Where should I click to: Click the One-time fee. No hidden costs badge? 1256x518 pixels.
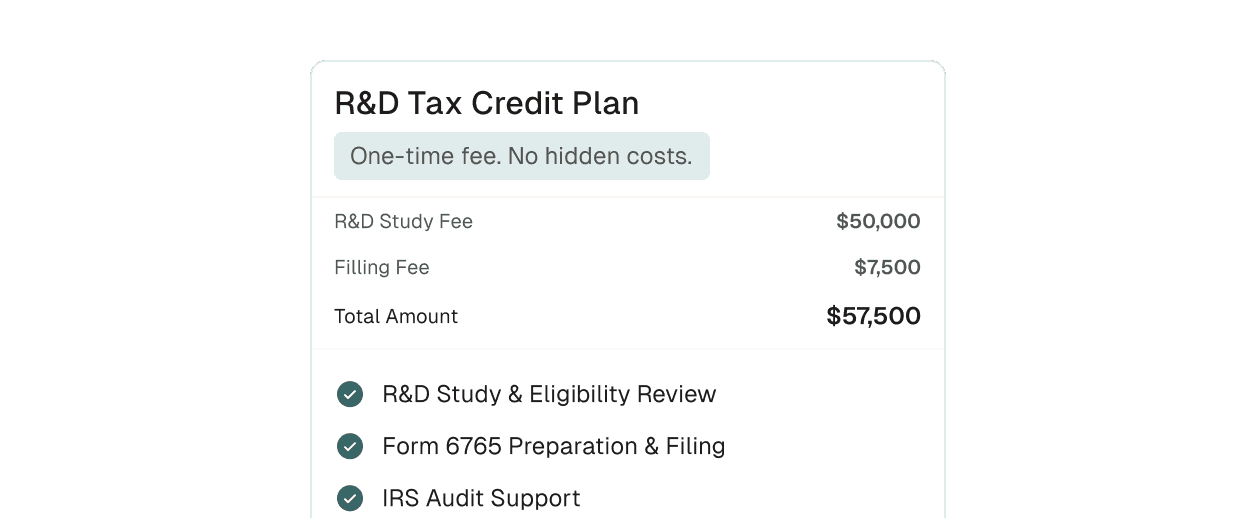(521, 156)
